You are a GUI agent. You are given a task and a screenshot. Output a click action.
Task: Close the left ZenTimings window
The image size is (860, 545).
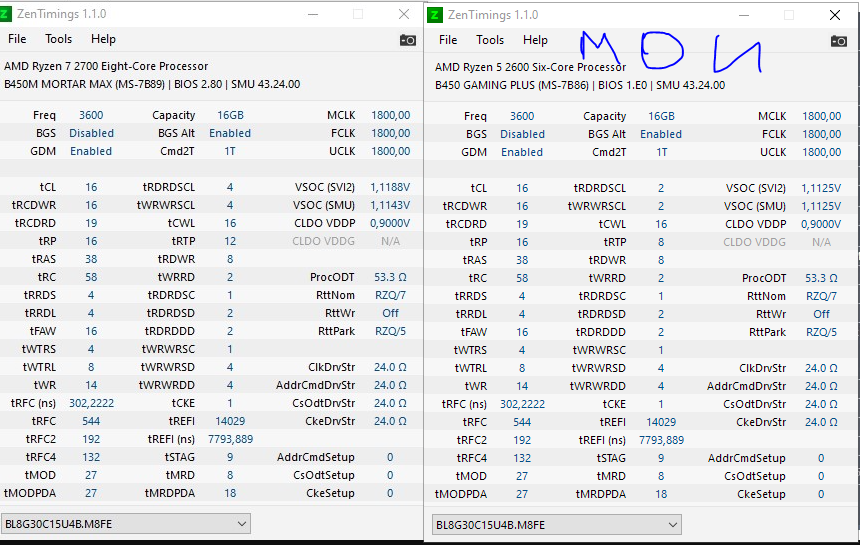pos(404,14)
